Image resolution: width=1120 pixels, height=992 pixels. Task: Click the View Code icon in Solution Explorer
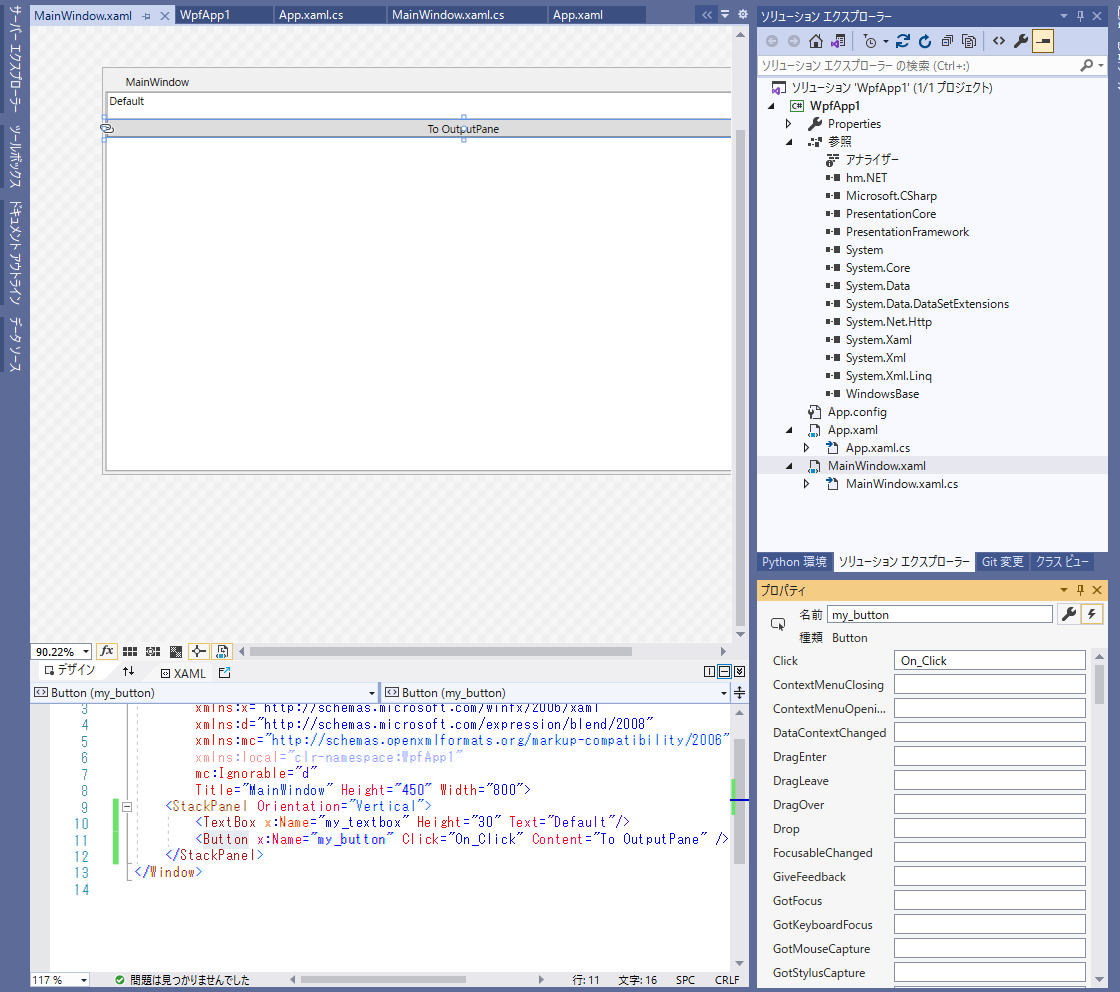click(x=998, y=42)
